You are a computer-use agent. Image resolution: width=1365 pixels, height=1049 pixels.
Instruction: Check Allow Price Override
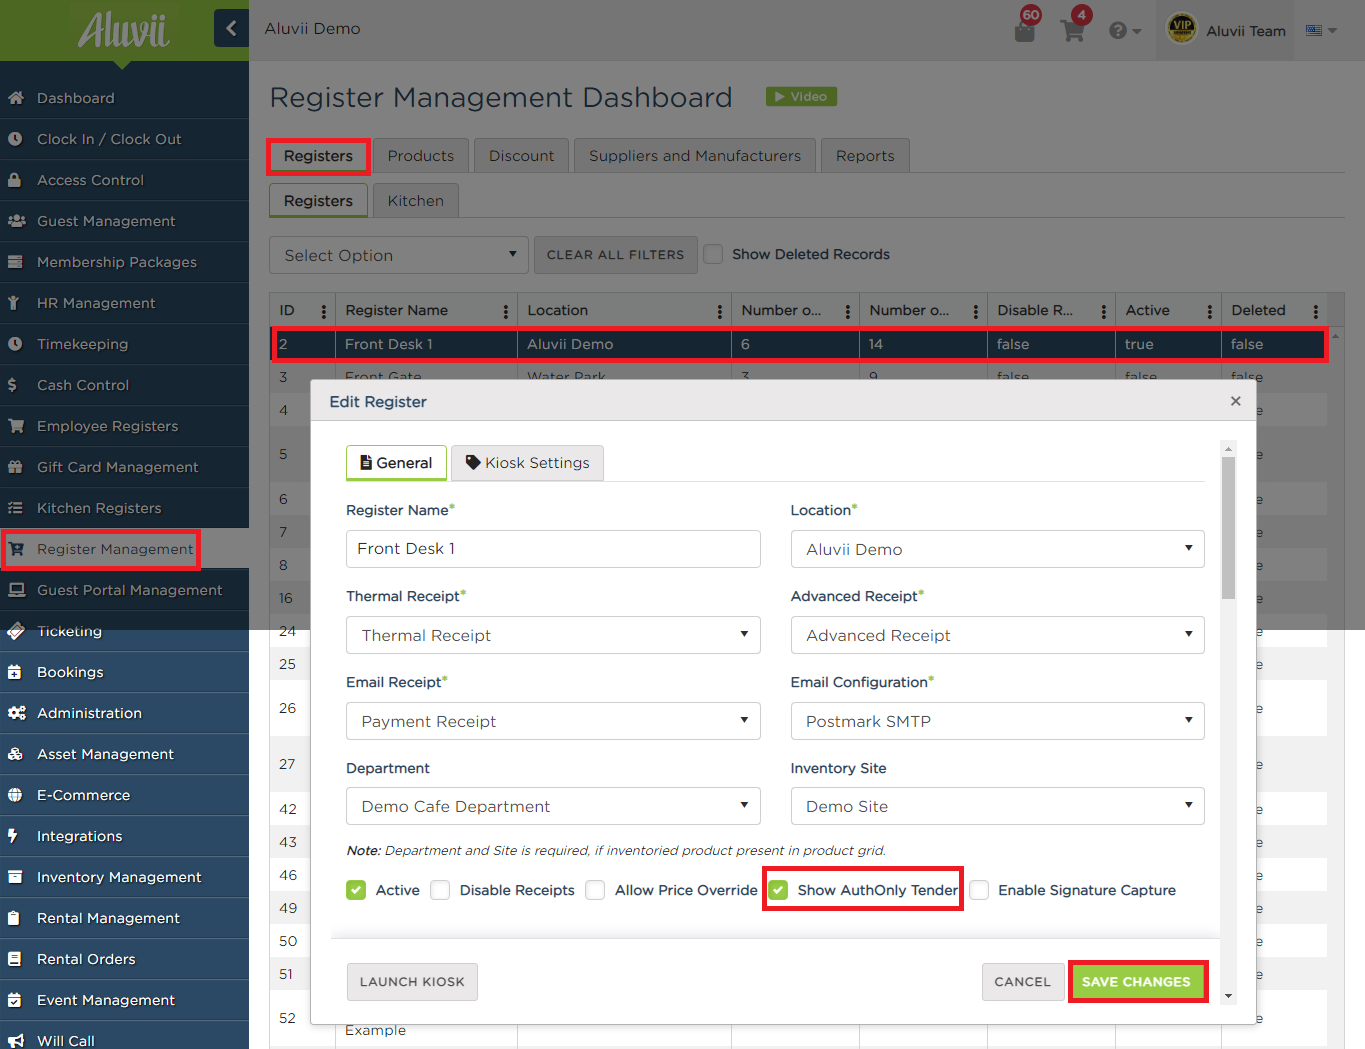(595, 890)
